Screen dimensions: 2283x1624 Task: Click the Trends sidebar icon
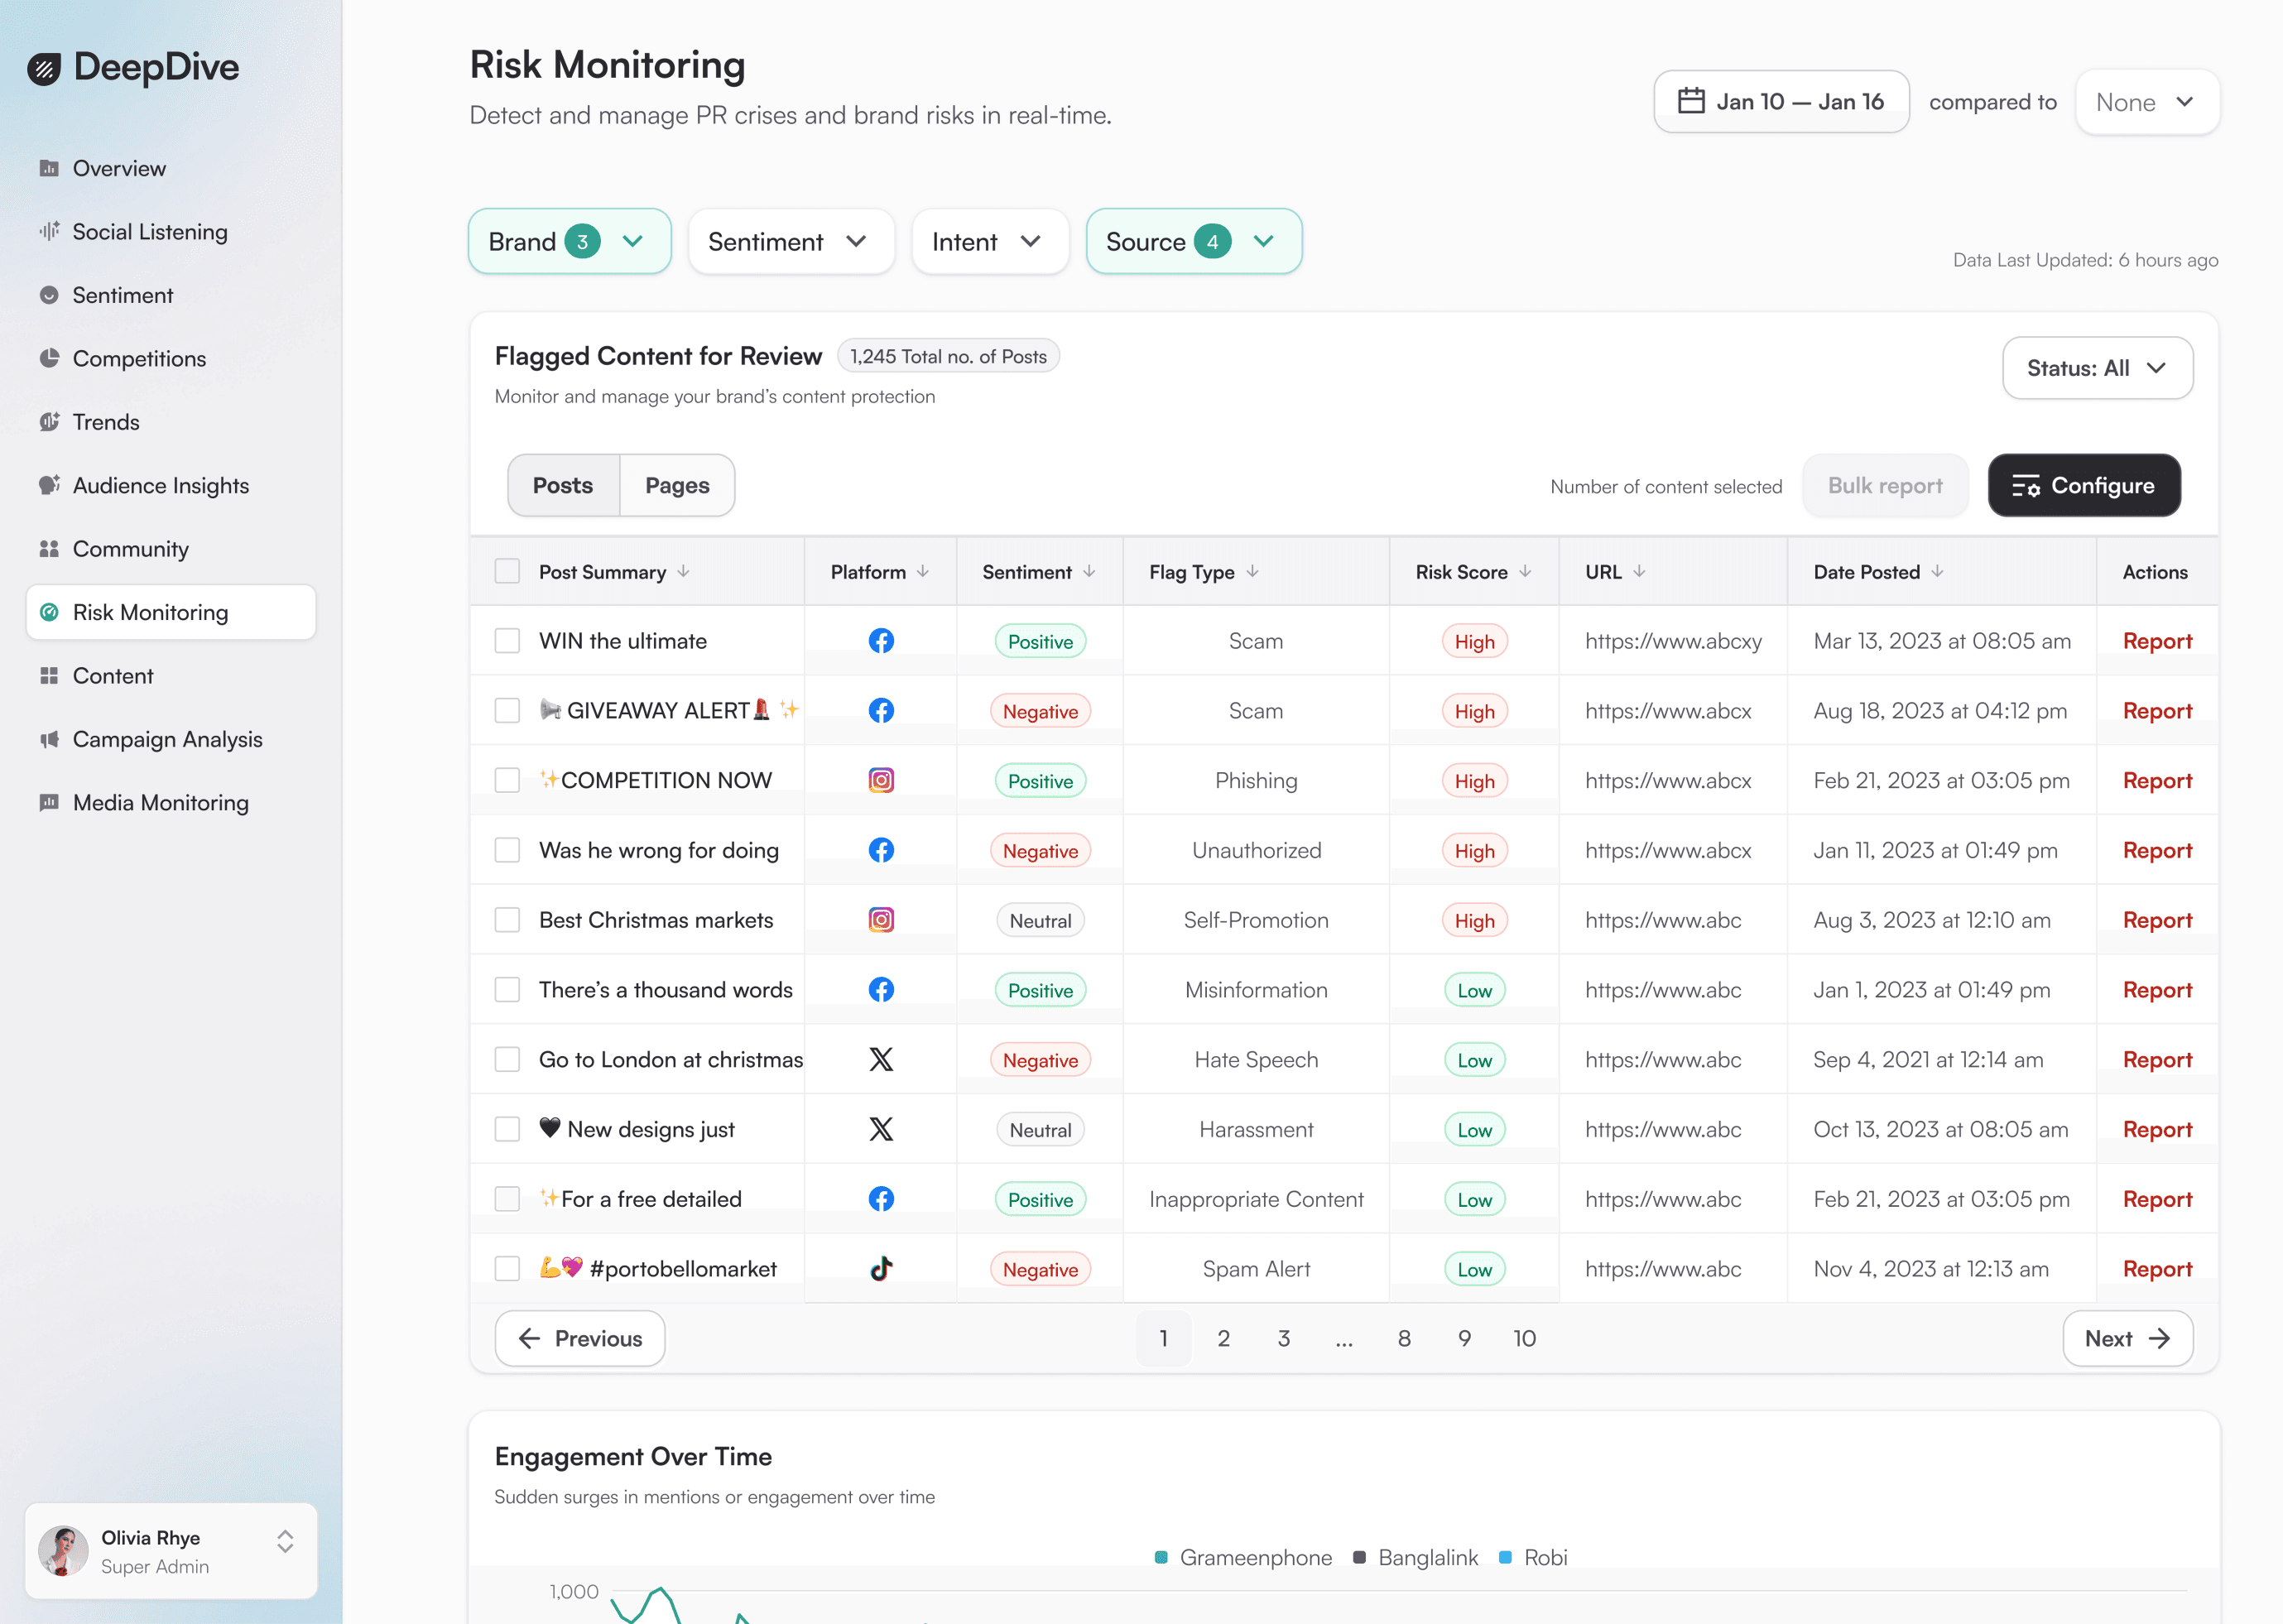pyautogui.click(x=49, y=422)
